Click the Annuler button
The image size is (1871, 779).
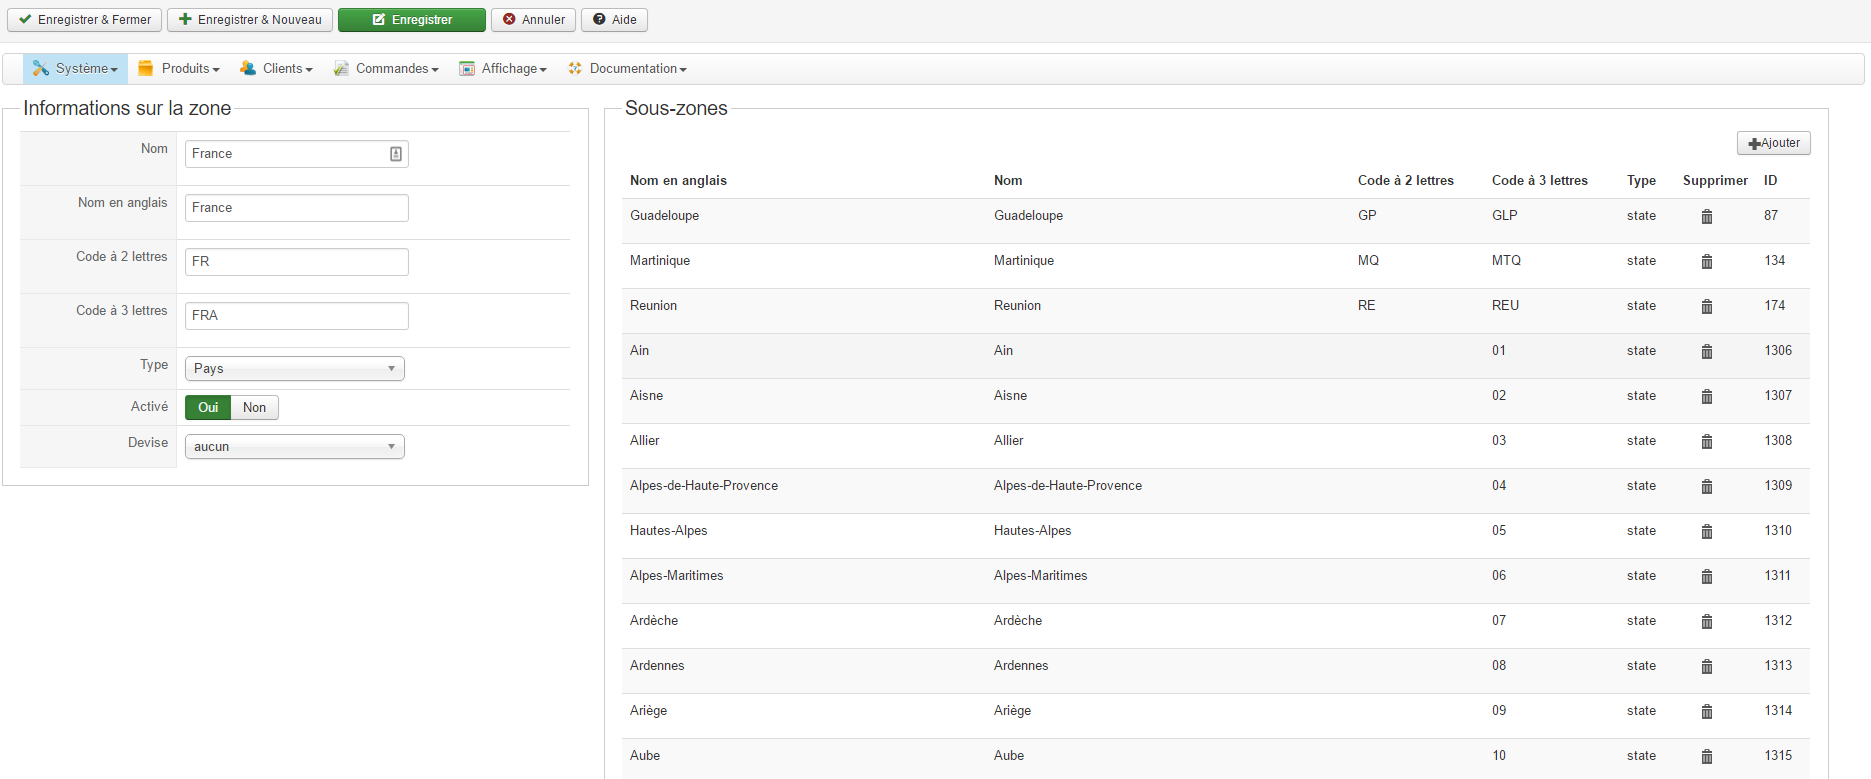click(533, 20)
